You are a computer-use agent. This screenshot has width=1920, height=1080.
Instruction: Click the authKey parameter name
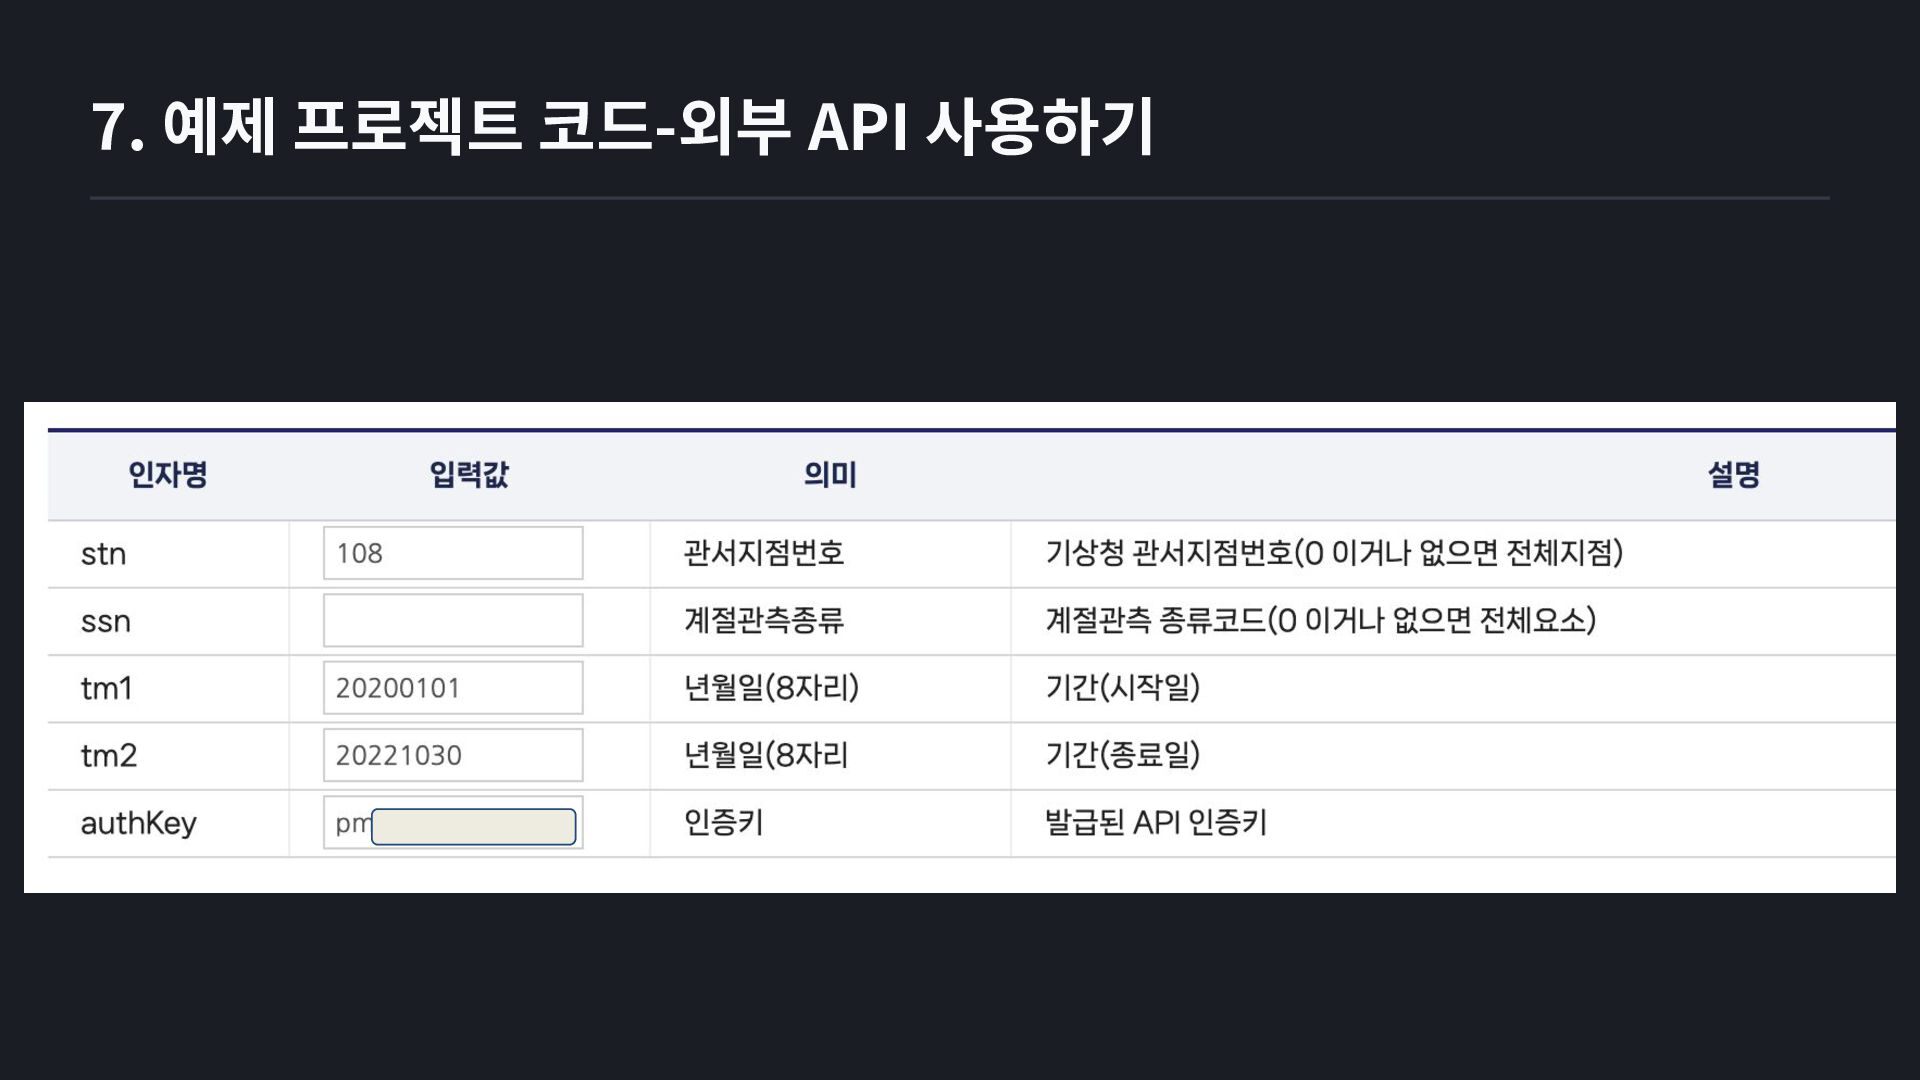tap(138, 823)
